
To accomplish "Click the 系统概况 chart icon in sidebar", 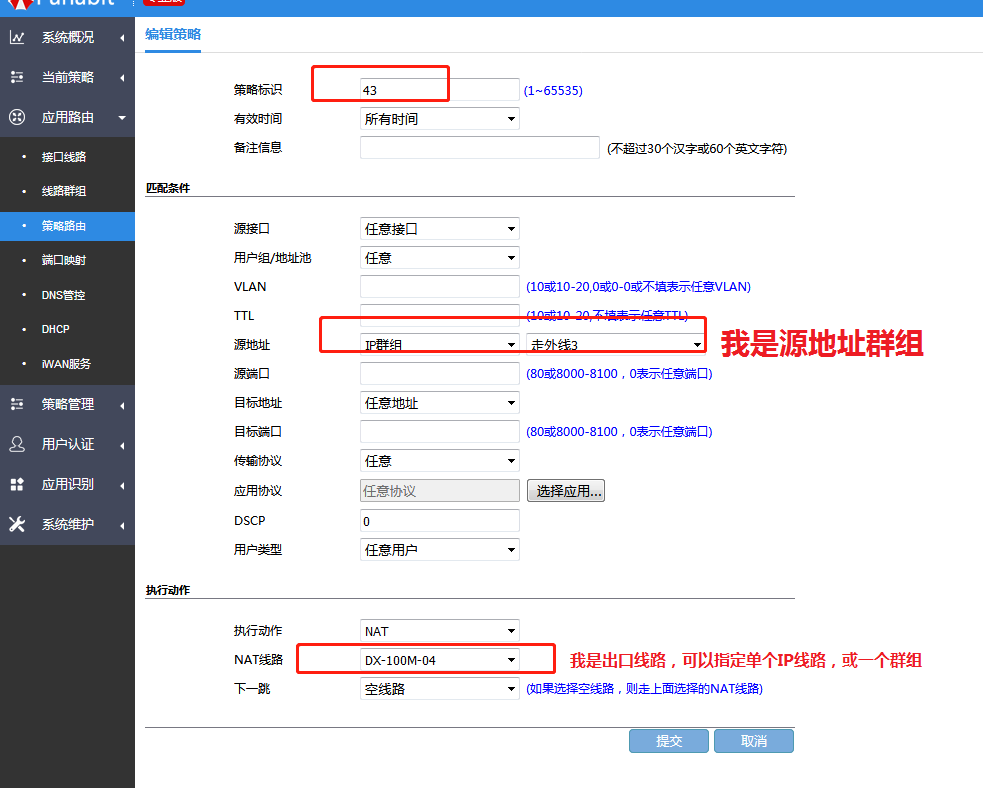I will [x=17, y=38].
